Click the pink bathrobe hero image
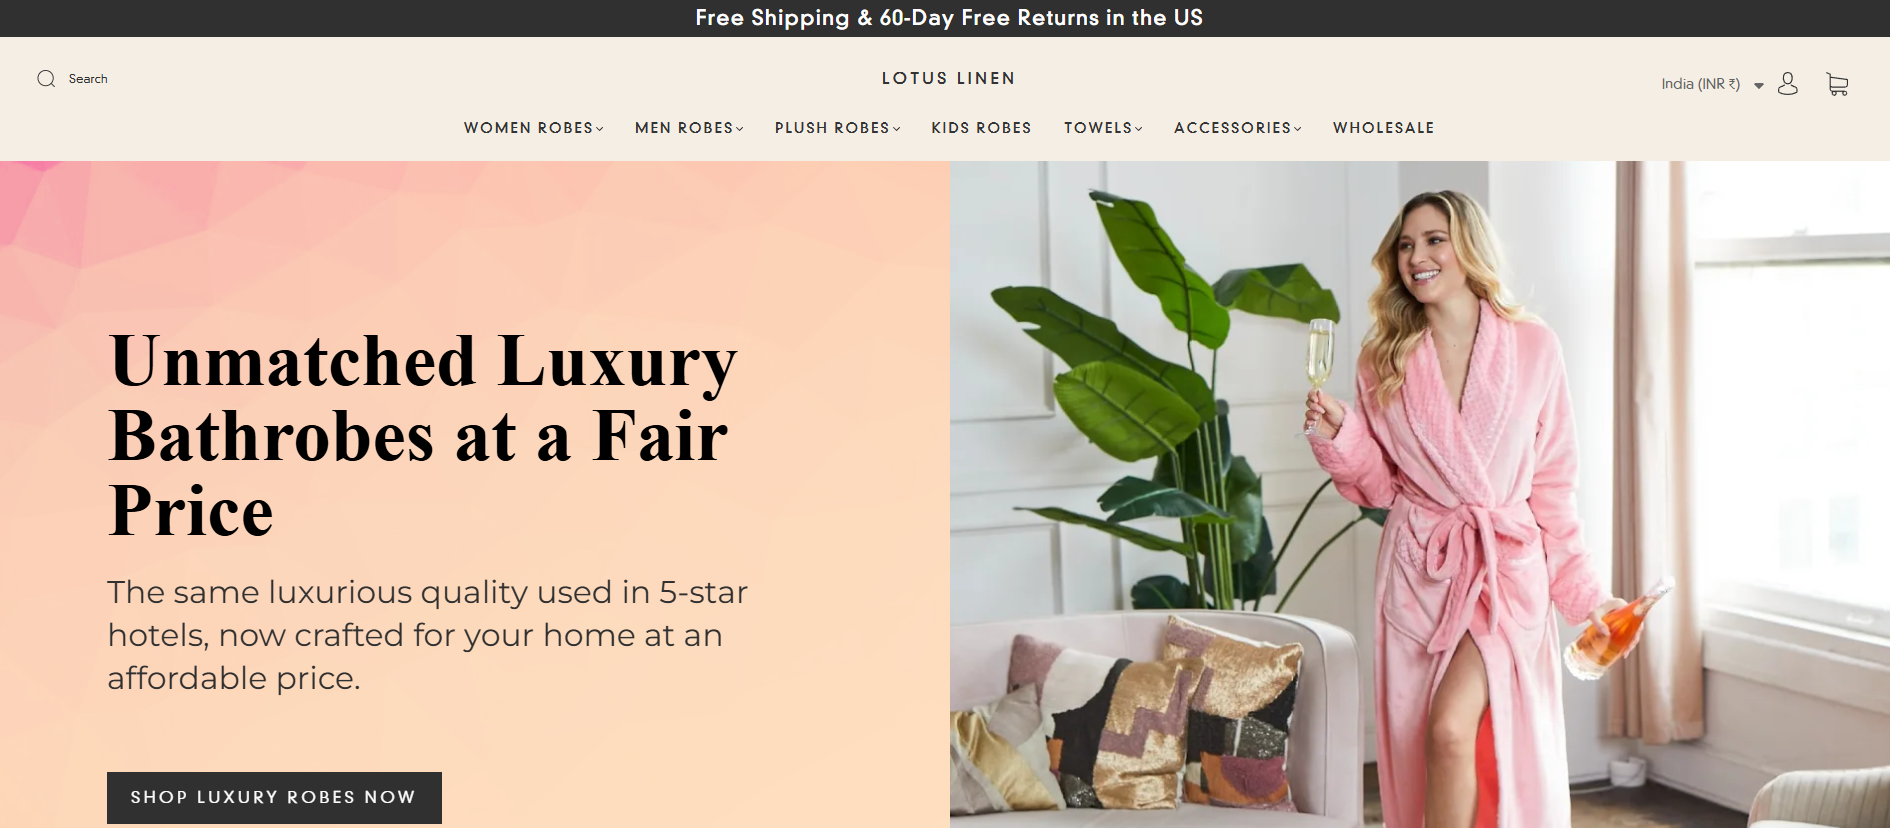This screenshot has height=828, width=1890. [1420, 494]
